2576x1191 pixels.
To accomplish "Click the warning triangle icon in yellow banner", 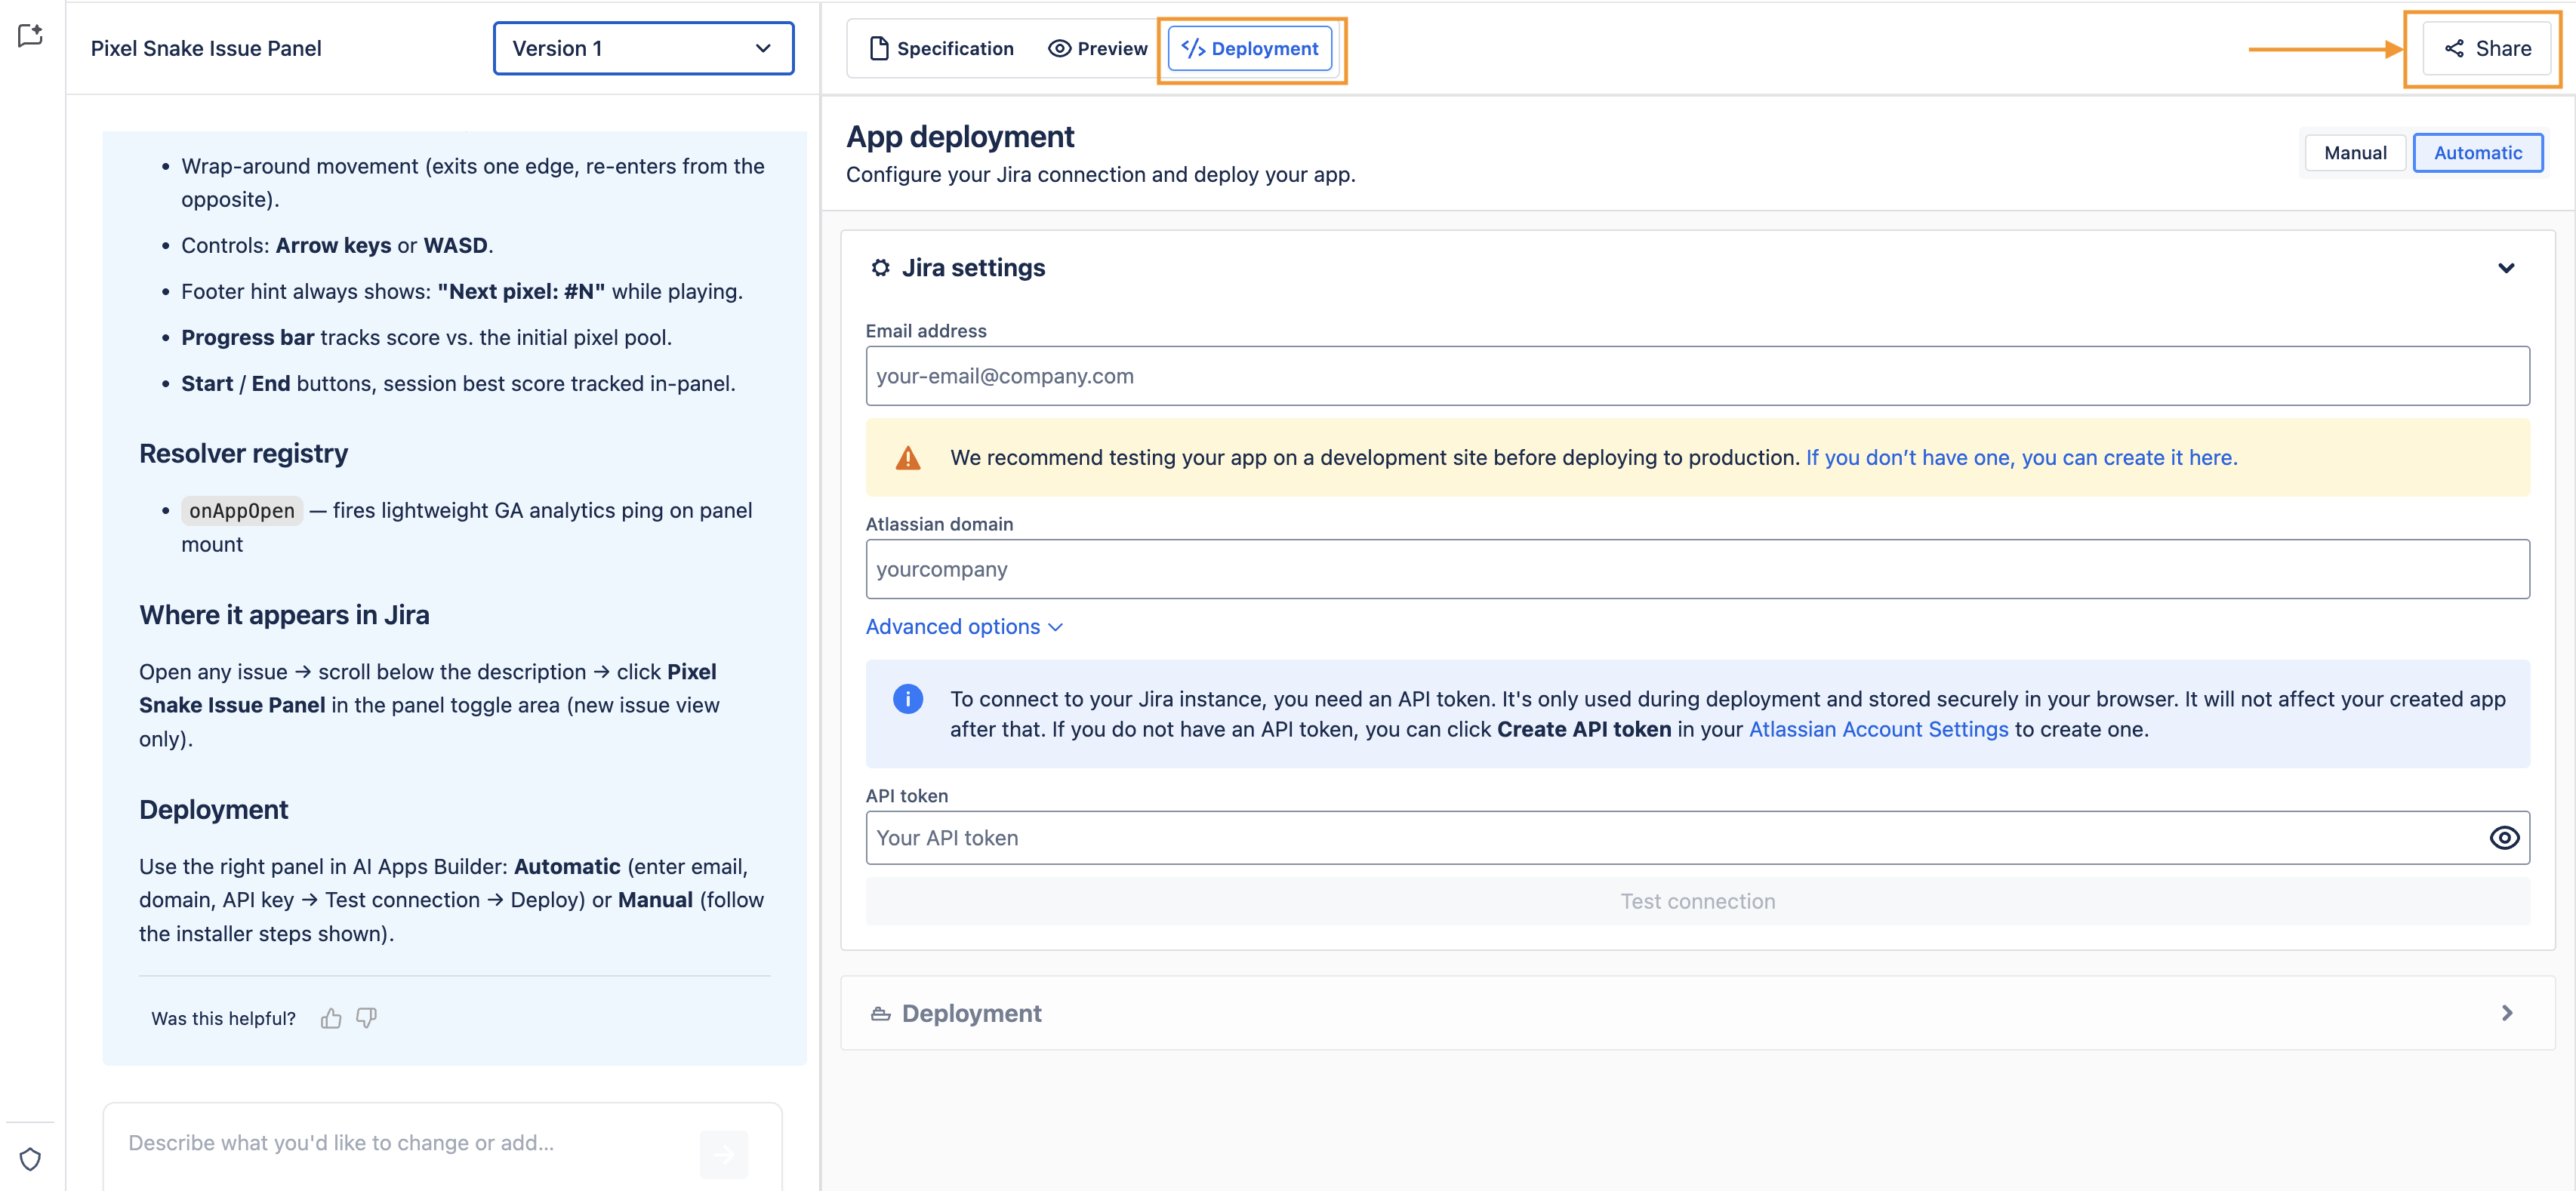I will point(907,458).
